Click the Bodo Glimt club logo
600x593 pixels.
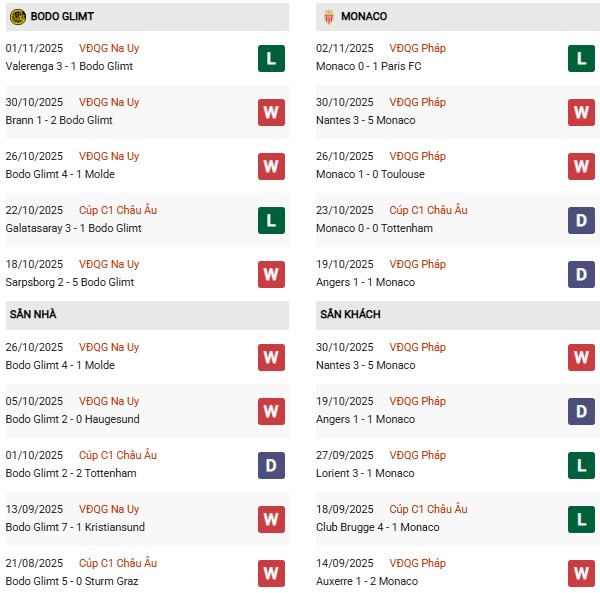click(x=17, y=16)
